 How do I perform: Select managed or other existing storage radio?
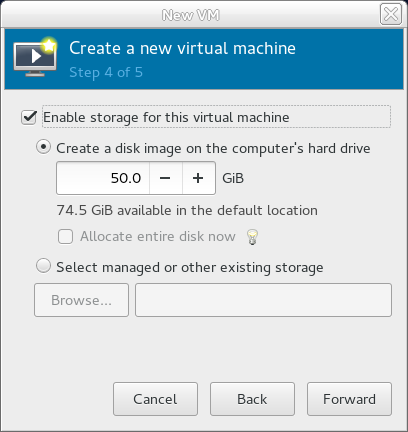pos(43,266)
